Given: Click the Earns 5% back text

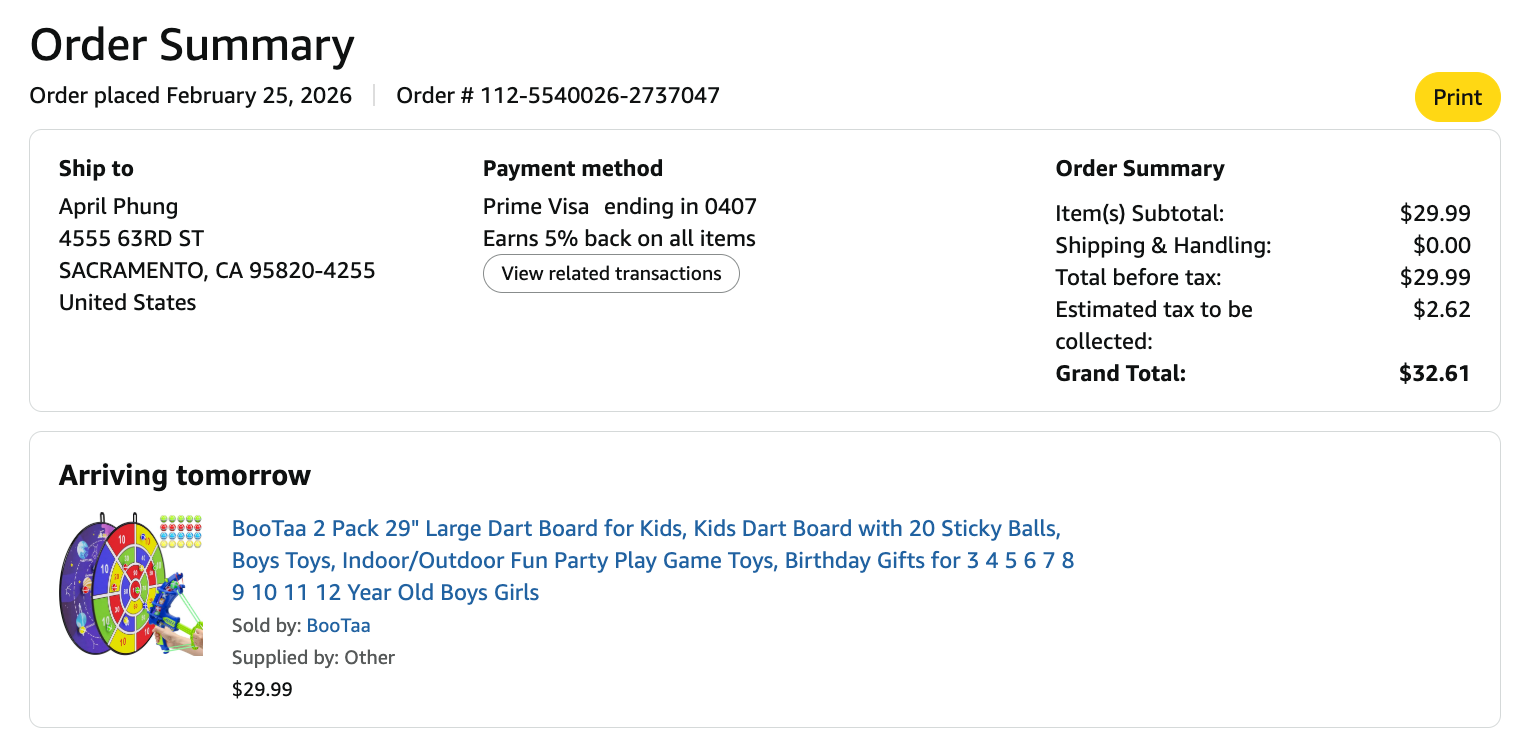Looking at the screenshot, I should 619,239.
